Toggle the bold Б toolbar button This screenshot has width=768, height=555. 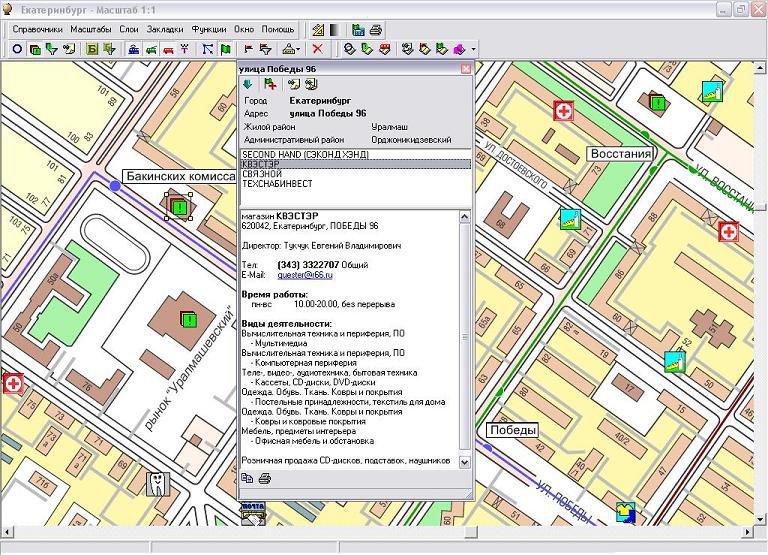(92, 48)
